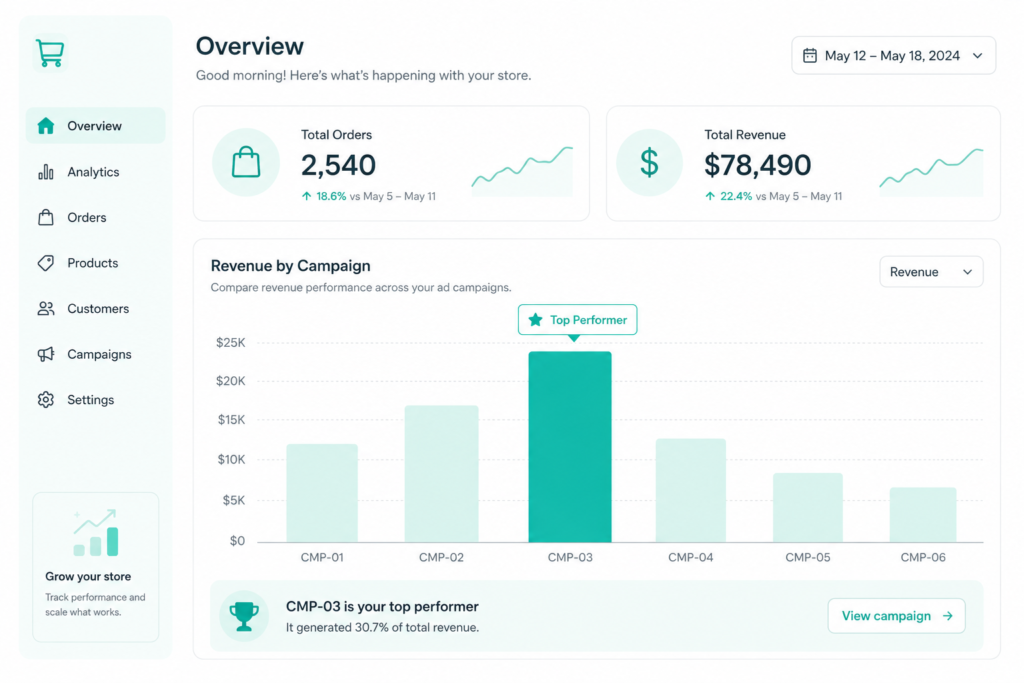
Task: Select Campaigns in the sidebar
Action: (x=95, y=354)
